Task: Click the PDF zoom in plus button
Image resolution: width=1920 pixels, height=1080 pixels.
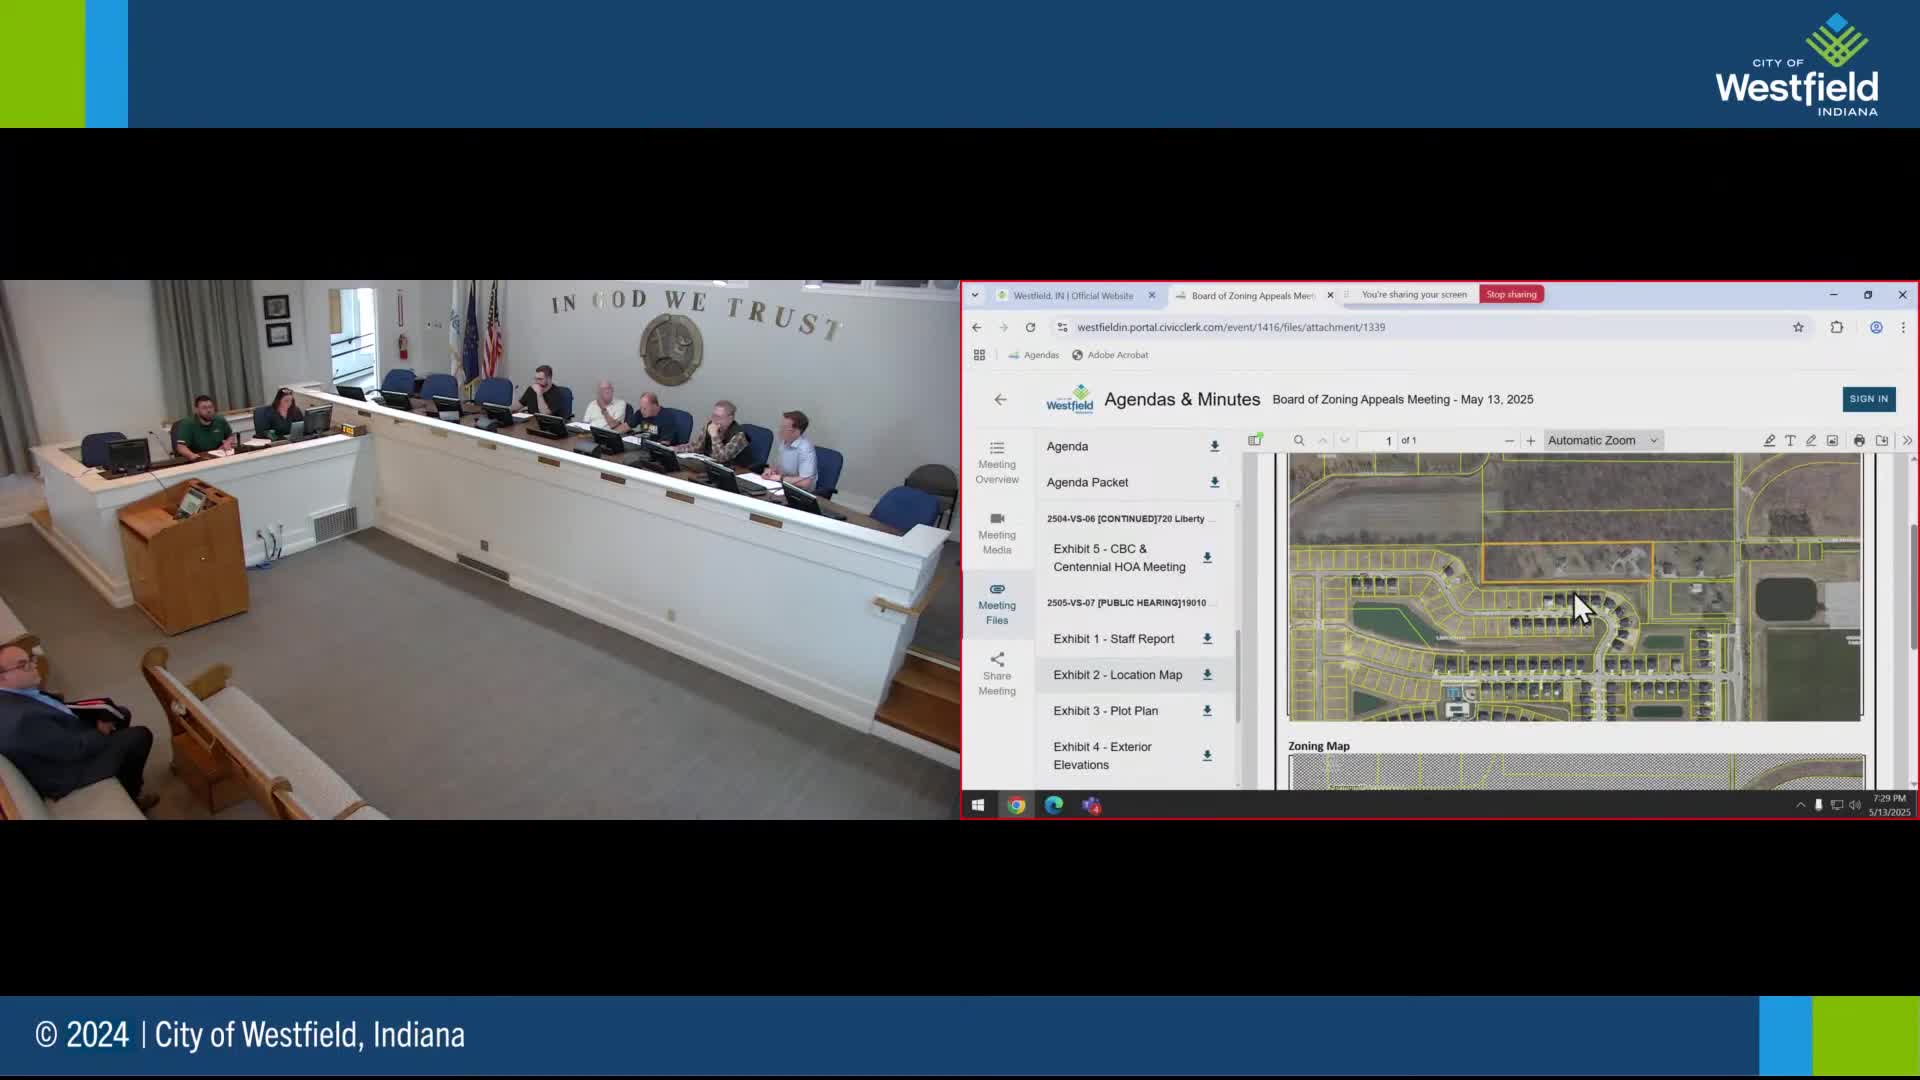Action: coord(1531,441)
